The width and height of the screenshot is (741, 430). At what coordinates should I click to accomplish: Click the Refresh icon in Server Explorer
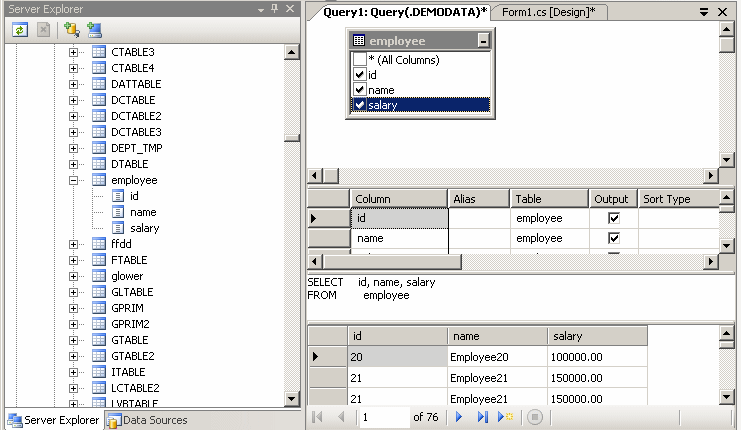[x=19, y=30]
